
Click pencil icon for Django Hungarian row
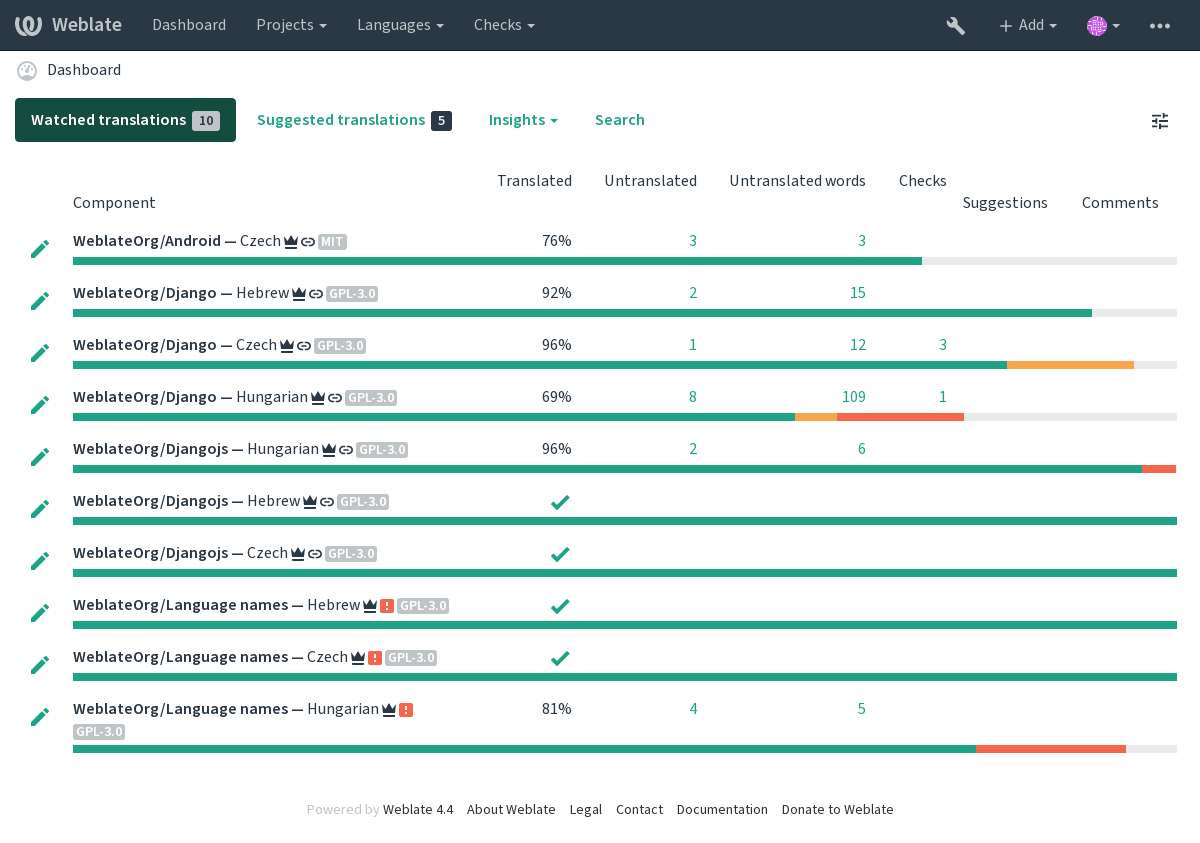pyautogui.click(x=40, y=404)
